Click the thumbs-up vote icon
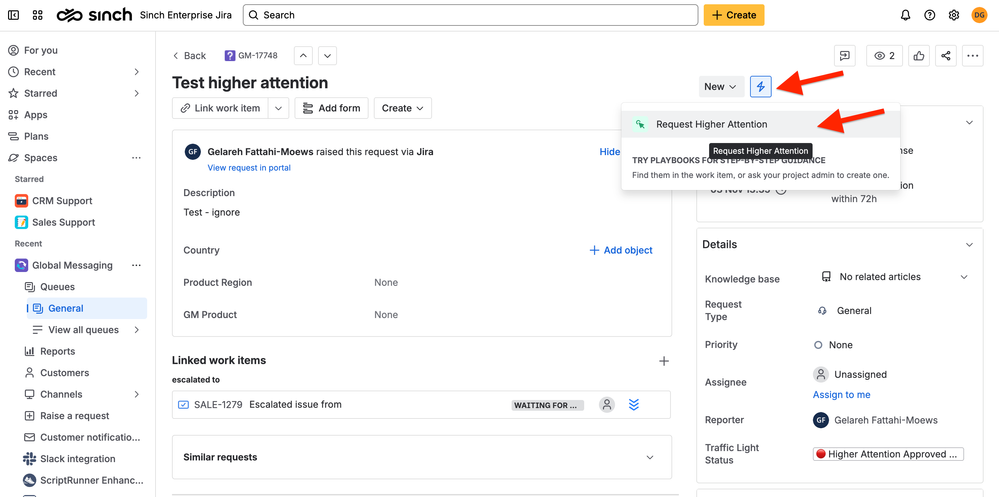The width and height of the screenshot is (999, 497). click(919, 56)
